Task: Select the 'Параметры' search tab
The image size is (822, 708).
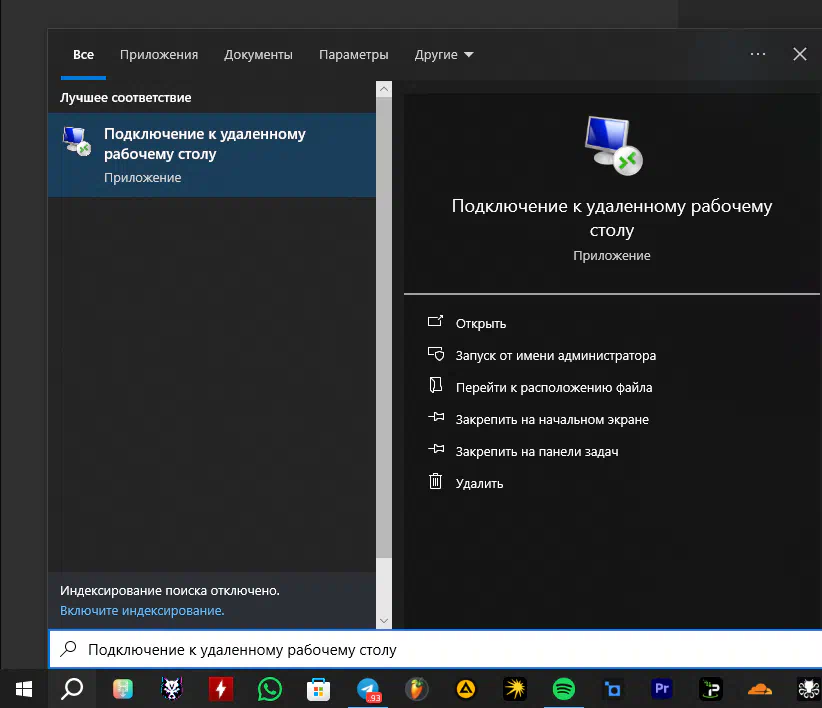Action: coord(353,55)
